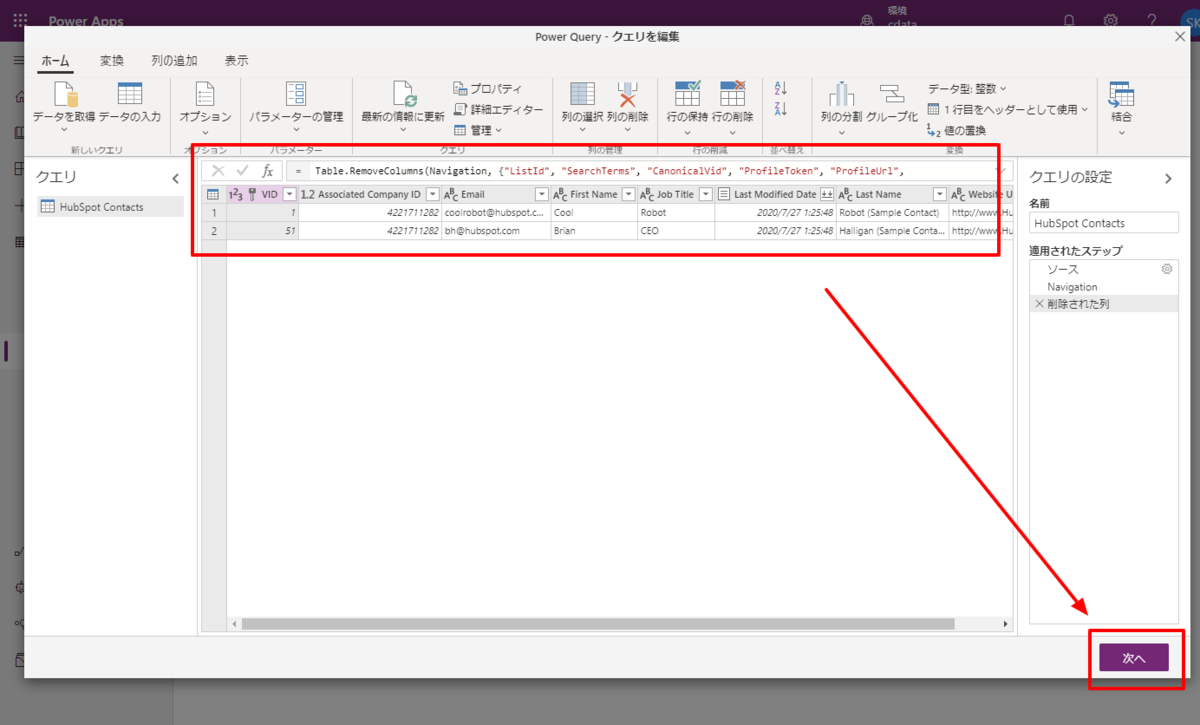
Task: Click Robot (Sample Contact) cell
Action: click(x=891, y=212)
